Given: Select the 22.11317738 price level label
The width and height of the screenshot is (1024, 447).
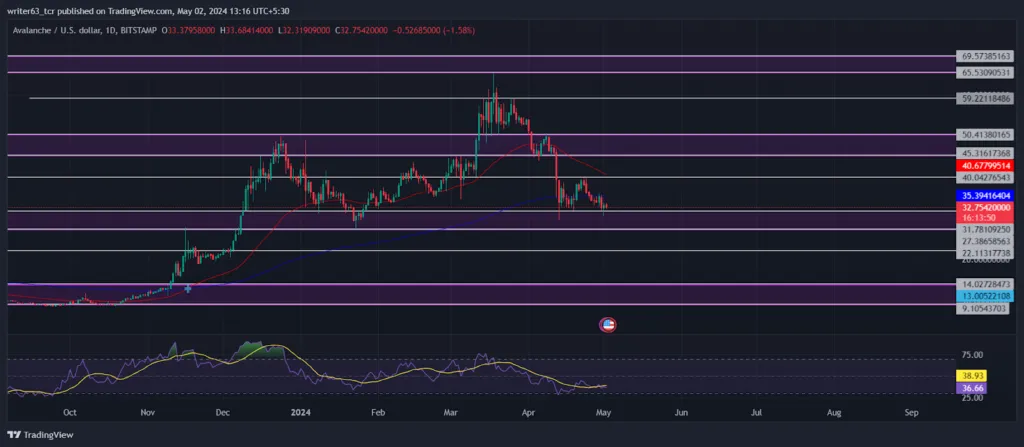Looking at the screenshot, I should (984, 253).
